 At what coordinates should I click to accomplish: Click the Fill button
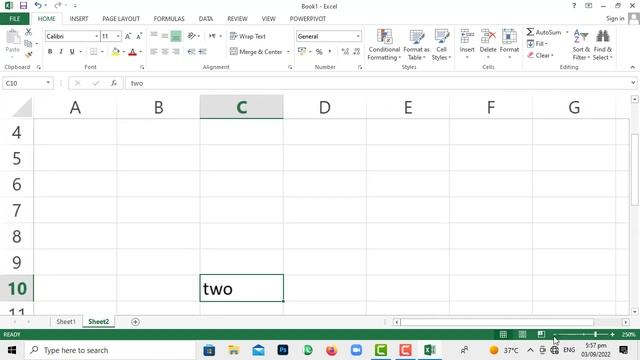[x=538, y=44]
